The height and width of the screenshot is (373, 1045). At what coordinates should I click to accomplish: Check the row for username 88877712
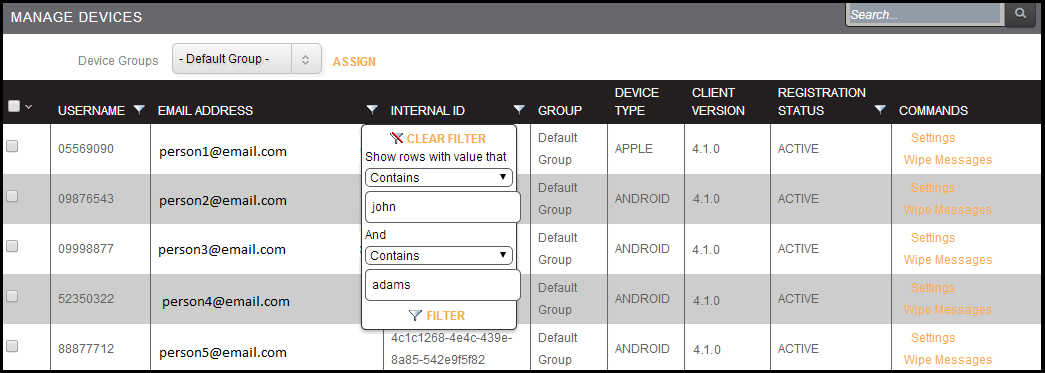point(12,346)
